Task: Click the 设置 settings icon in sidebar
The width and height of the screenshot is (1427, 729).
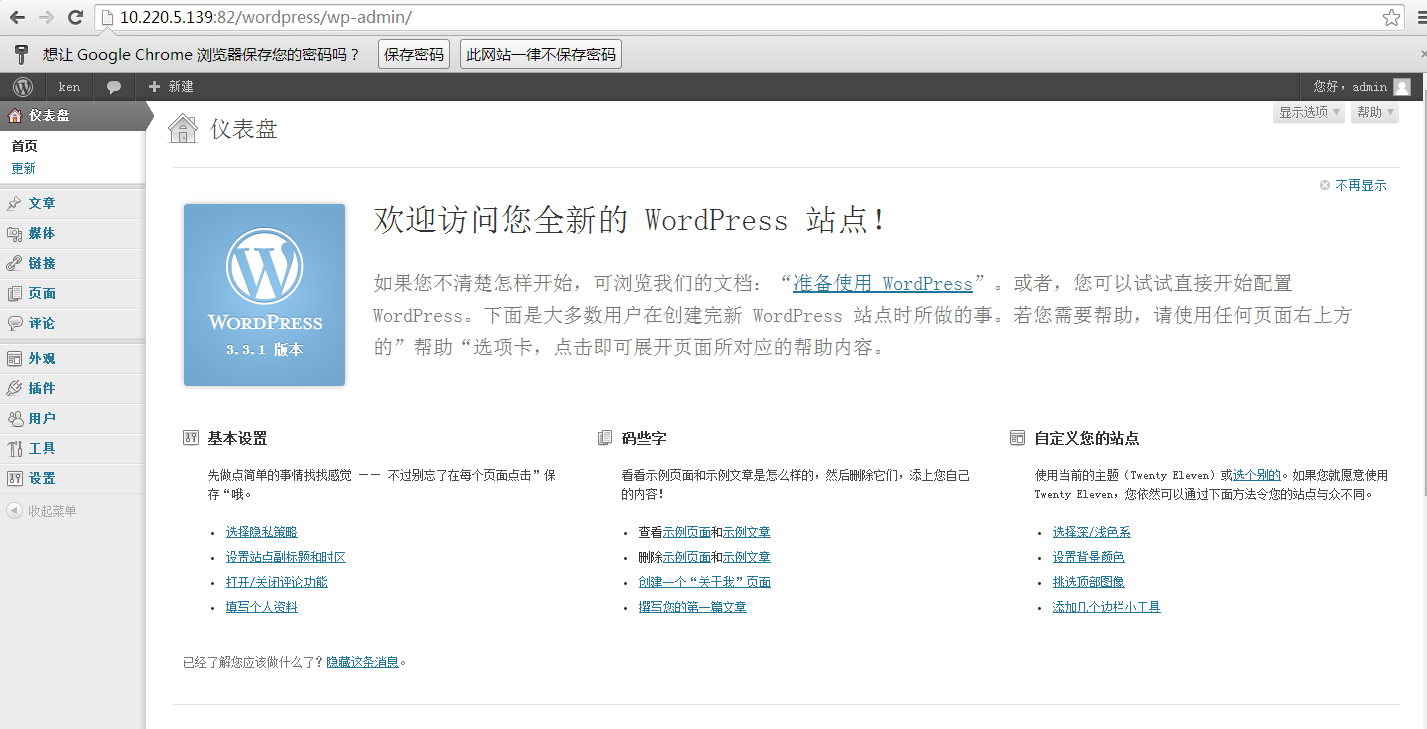Action: click(14, 478)
